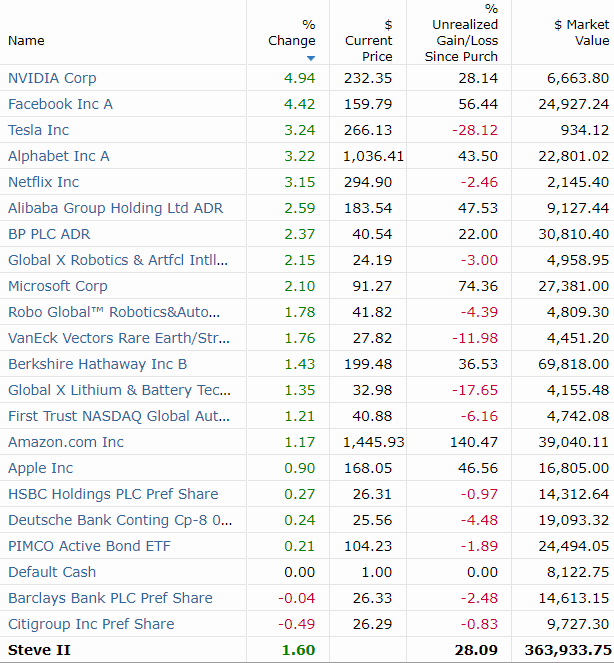The width and height of the screenshot is (614, 663).
Task: Select Alibaba current price 183.54
Action: point(368,208)
